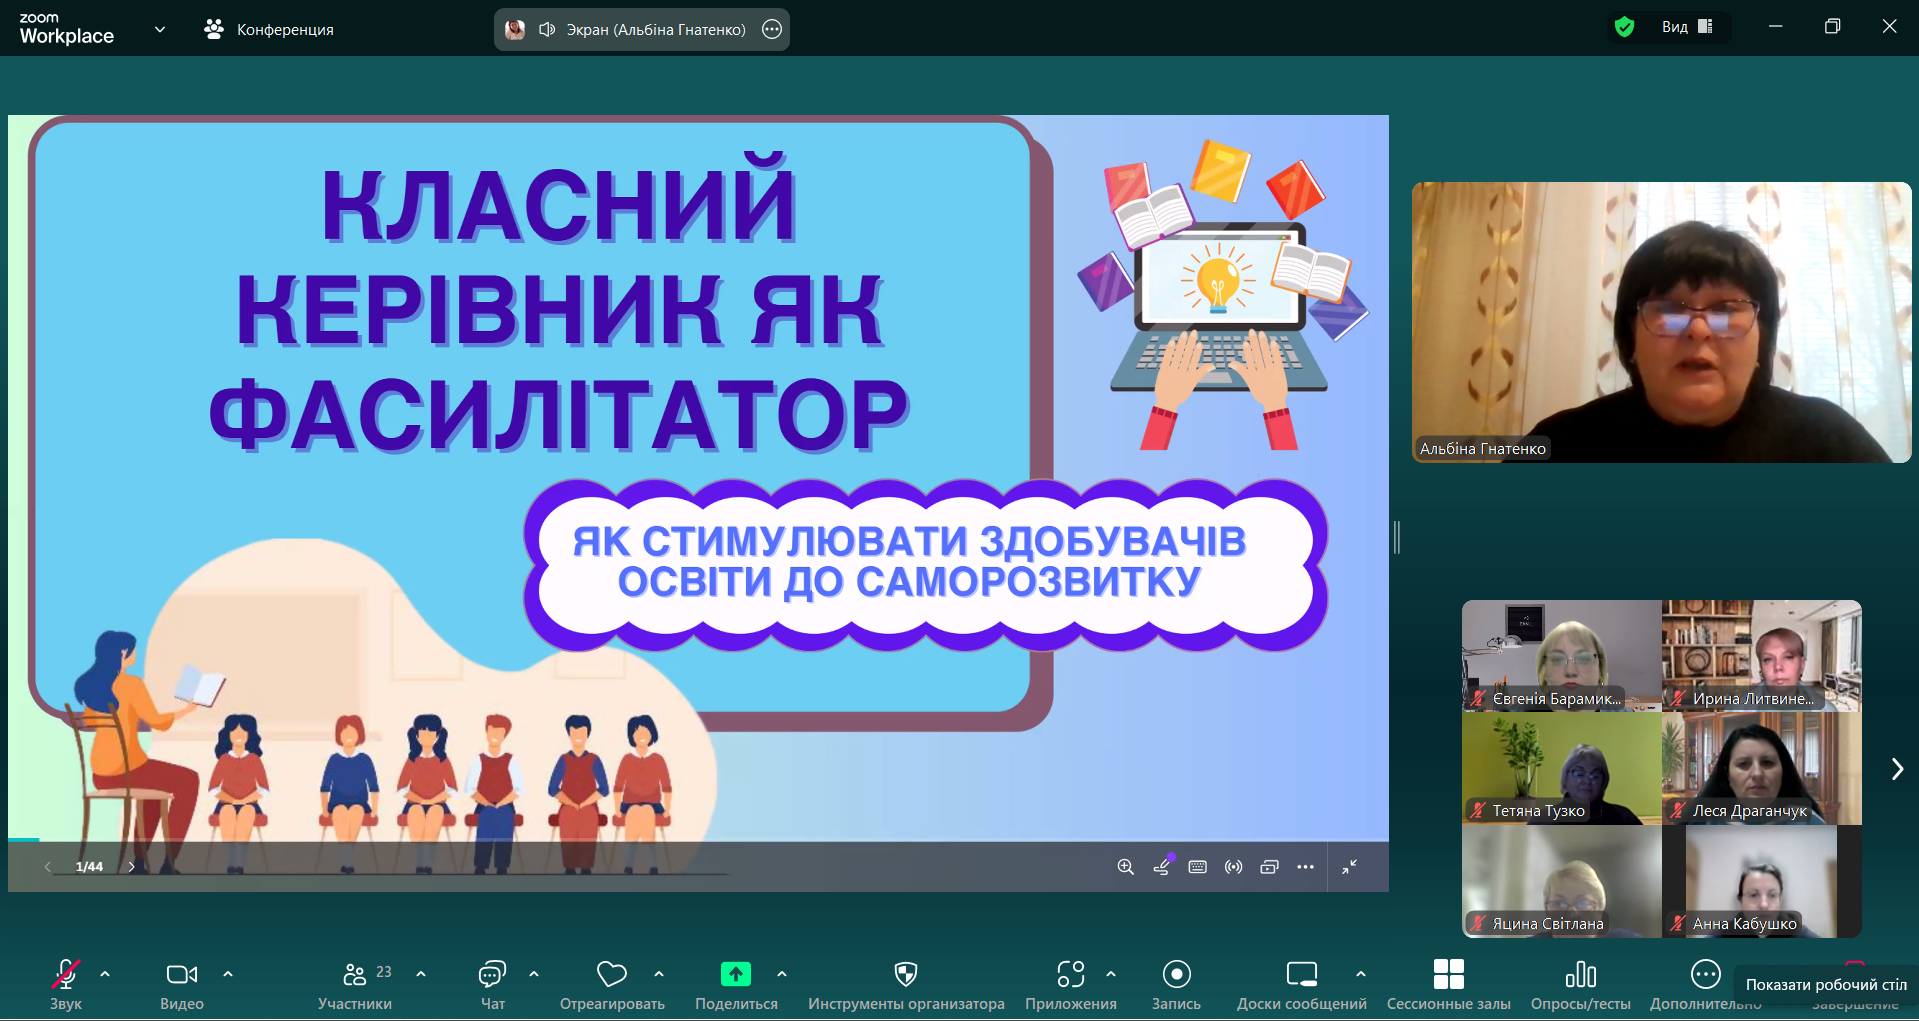The image size is (1919, 1021).
Task: Click the Экран (Альбіна Гнатенко) sharing label
Action: click(656, 29)
